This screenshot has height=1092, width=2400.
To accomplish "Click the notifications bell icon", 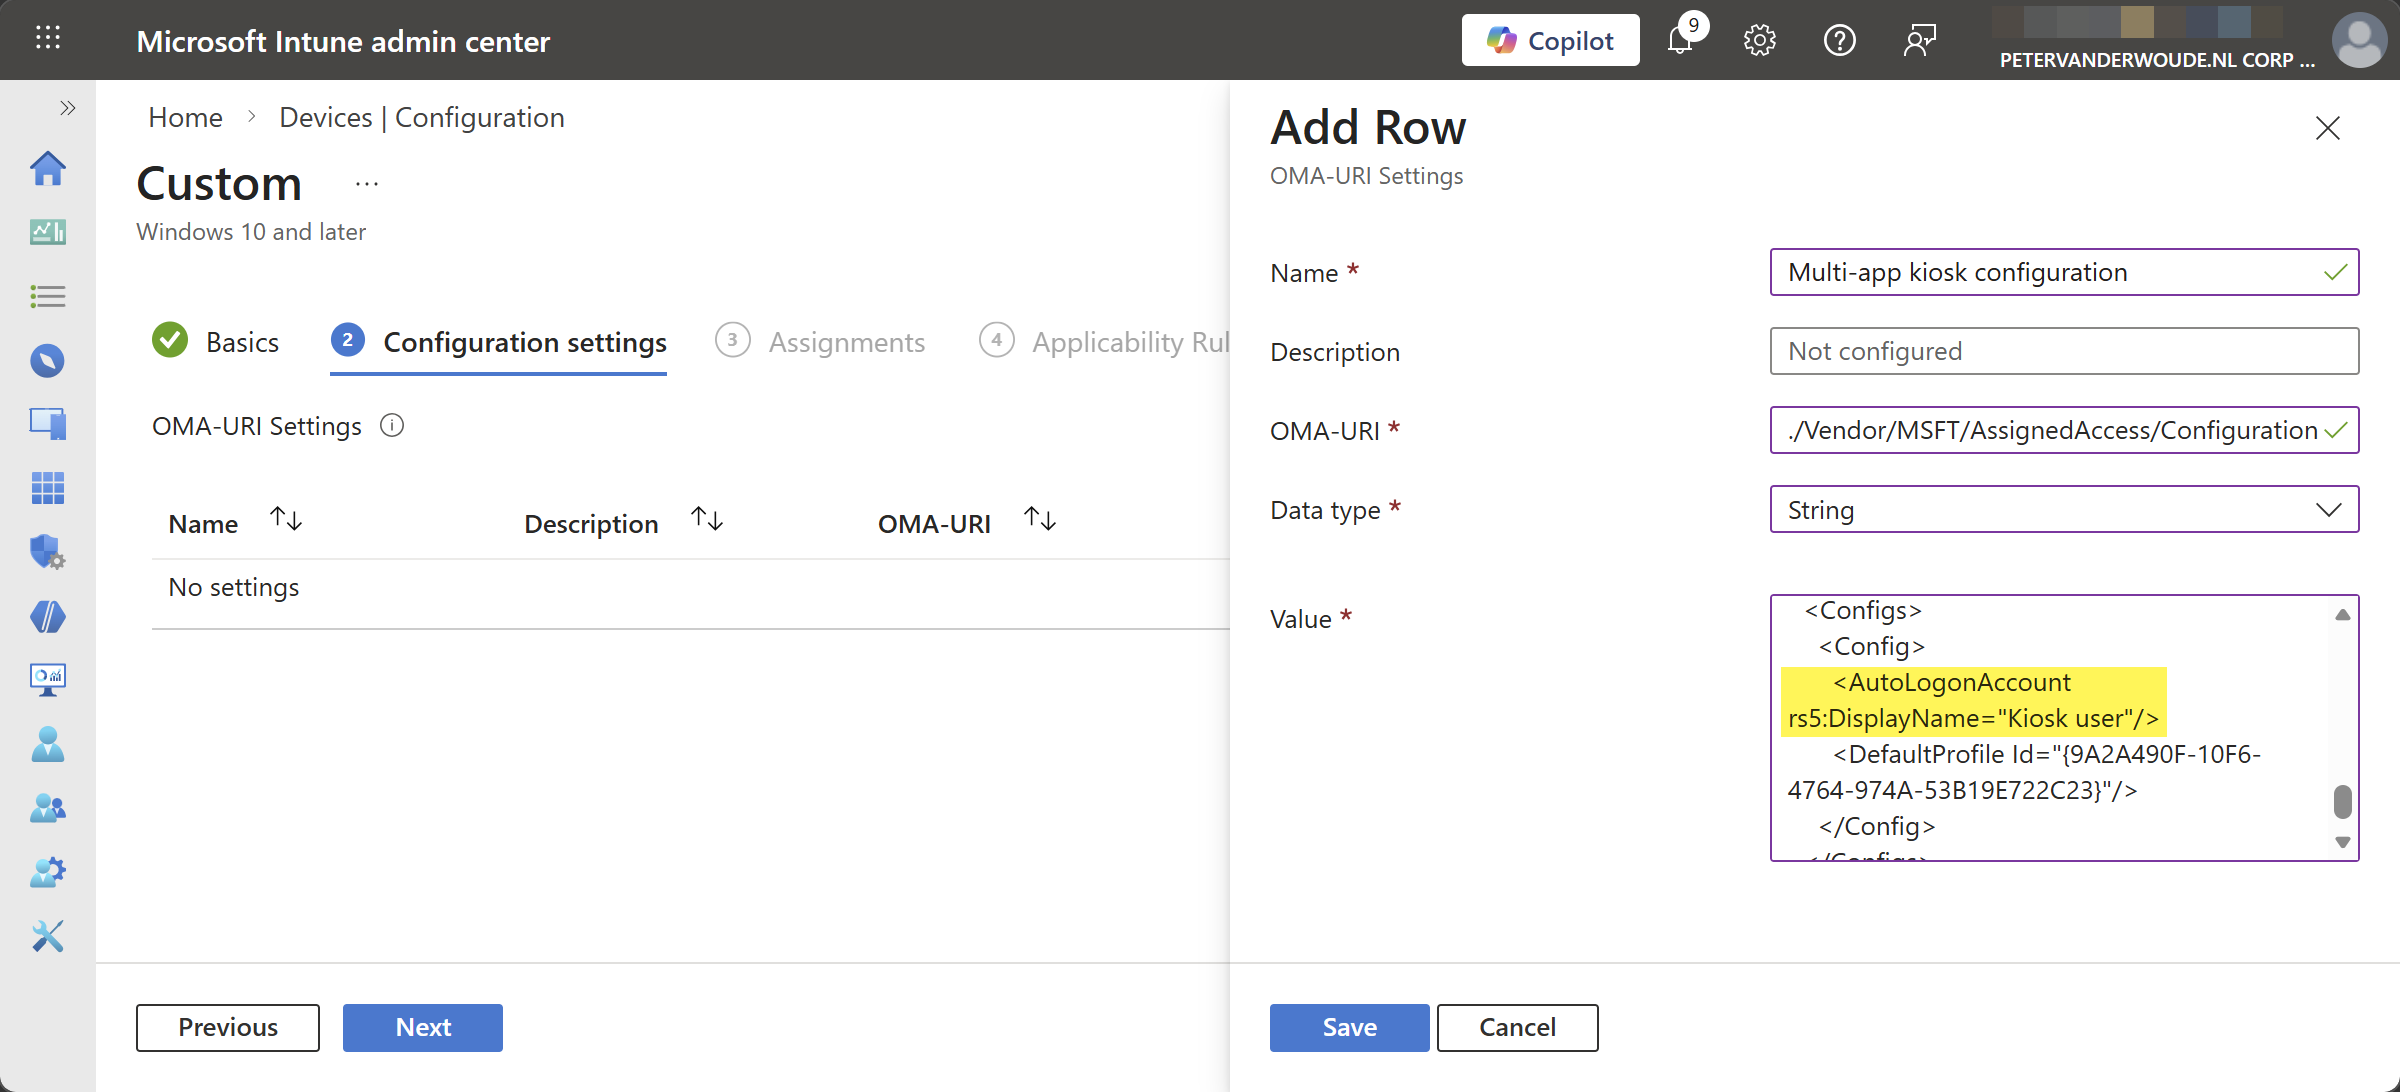I will click(x=1680, y=41).
